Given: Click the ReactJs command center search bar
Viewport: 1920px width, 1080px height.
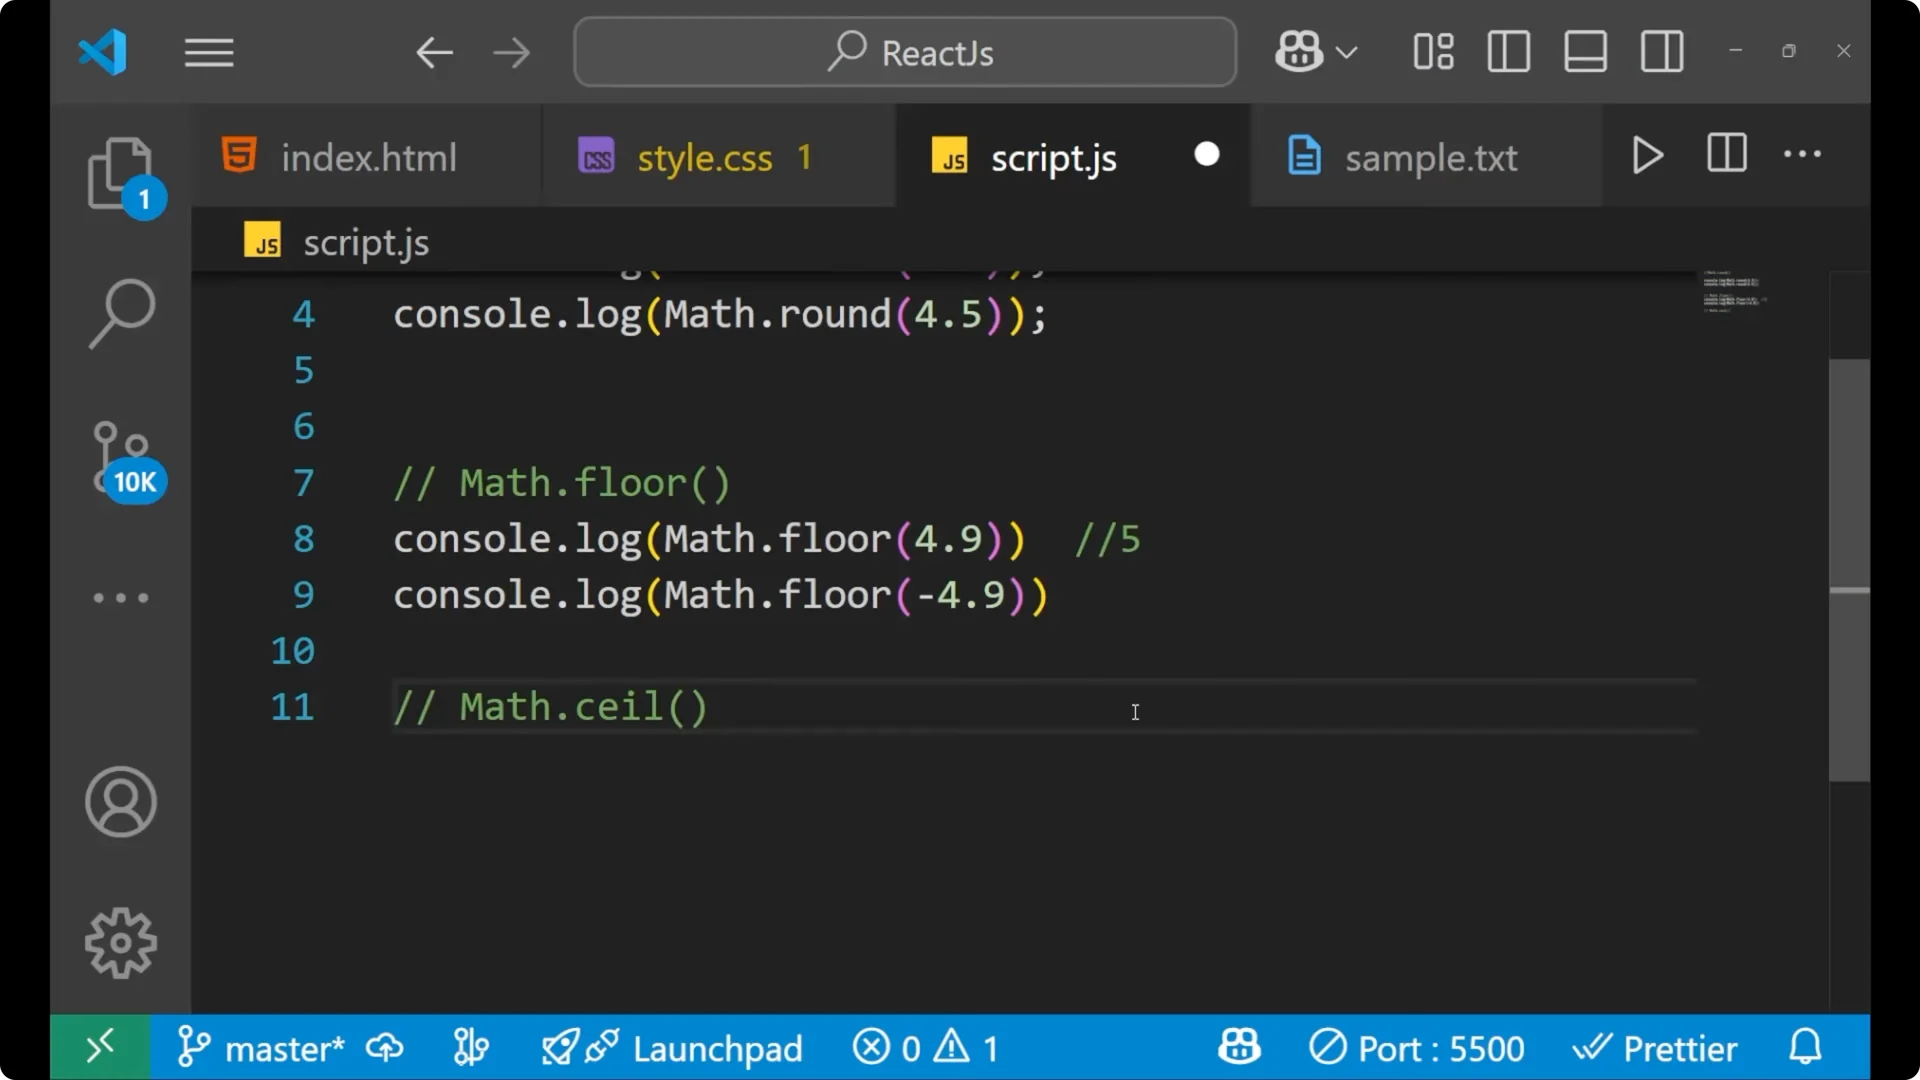Looking at the screenshot, I should point(904,51).
